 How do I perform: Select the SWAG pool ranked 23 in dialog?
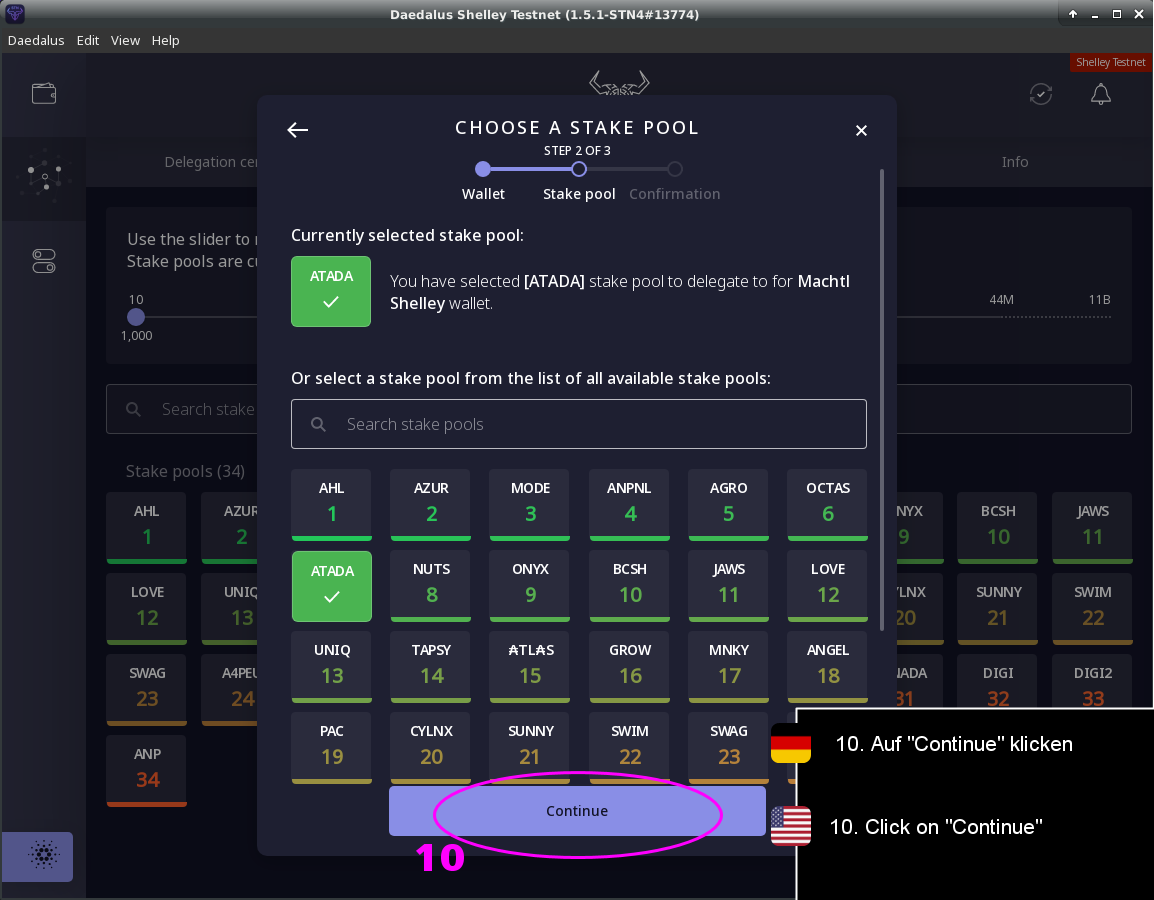729,746
